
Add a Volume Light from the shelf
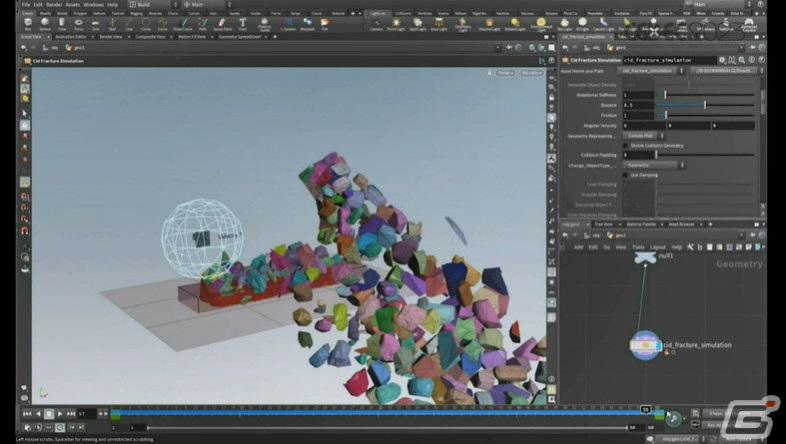click(x=489, y=24)
